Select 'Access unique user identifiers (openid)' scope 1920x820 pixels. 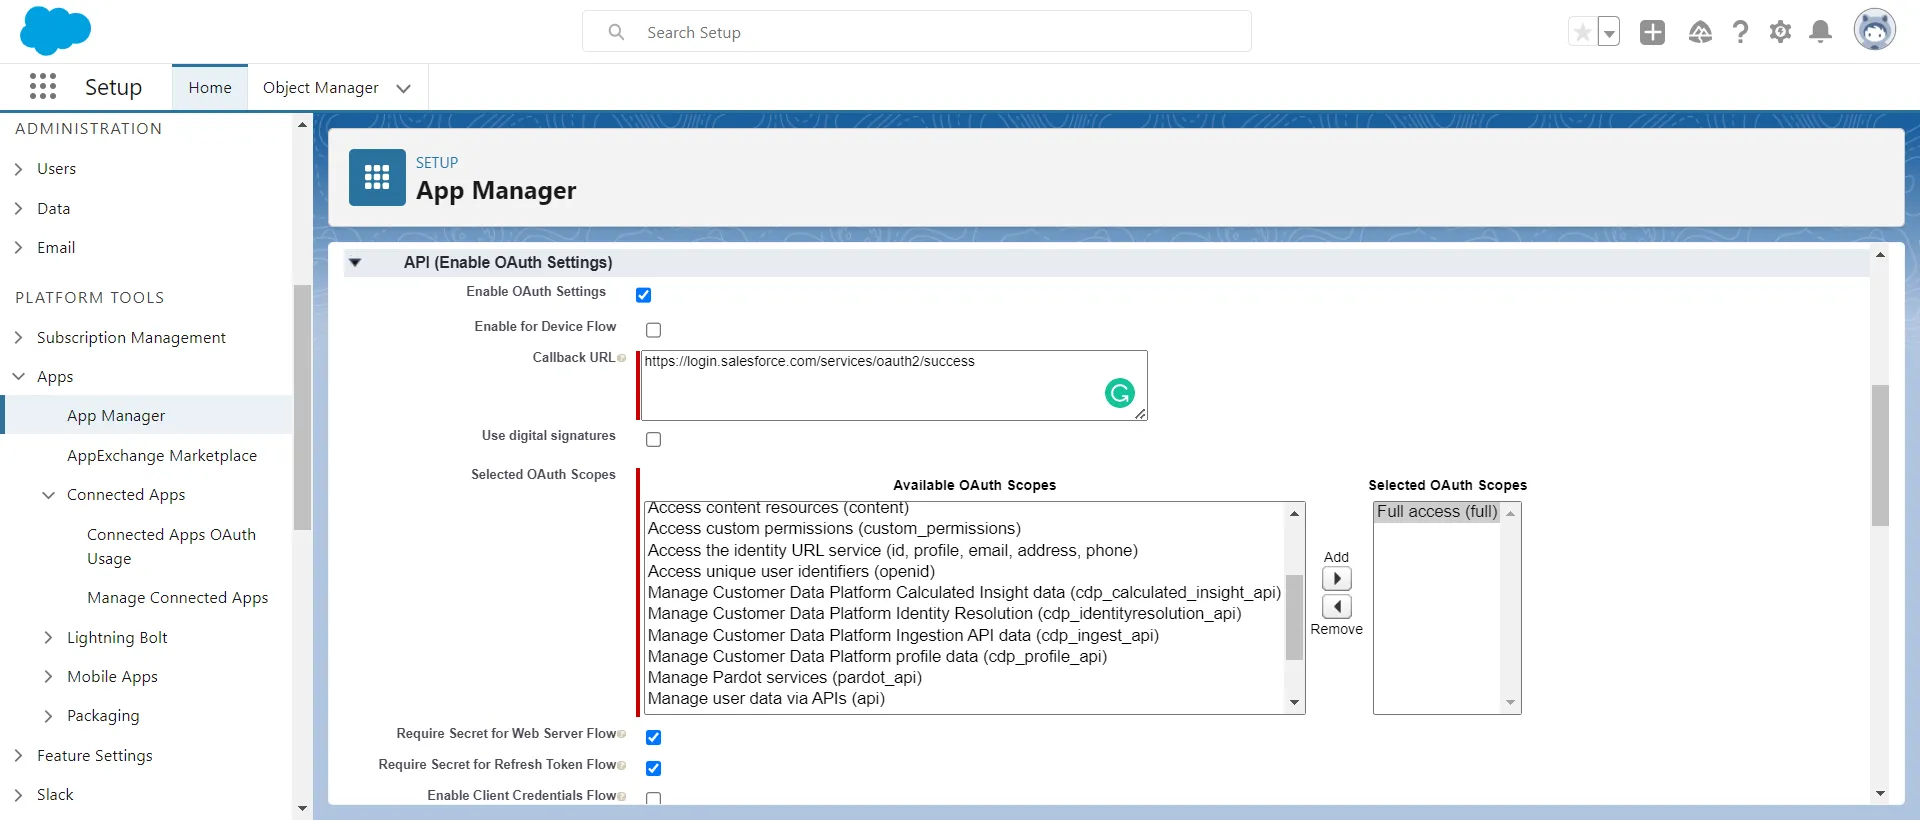pyautogui.click(x=791, y=572)
